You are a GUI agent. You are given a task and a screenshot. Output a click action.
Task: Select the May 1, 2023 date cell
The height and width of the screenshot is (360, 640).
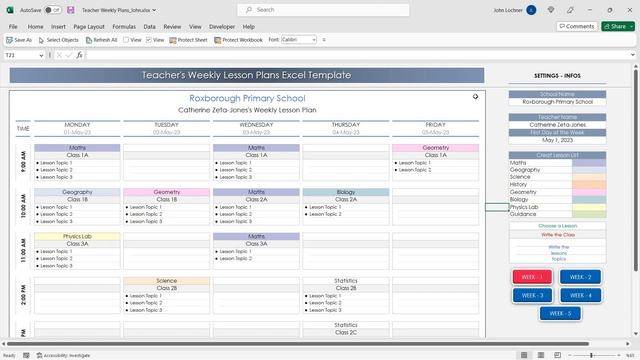pos(558,140)
